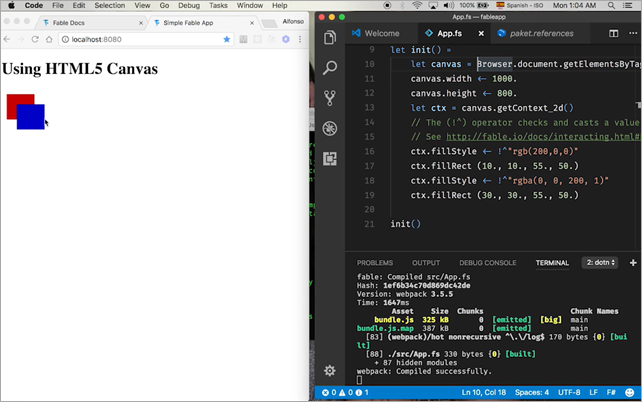Open the Search view in VS Code

330,68
